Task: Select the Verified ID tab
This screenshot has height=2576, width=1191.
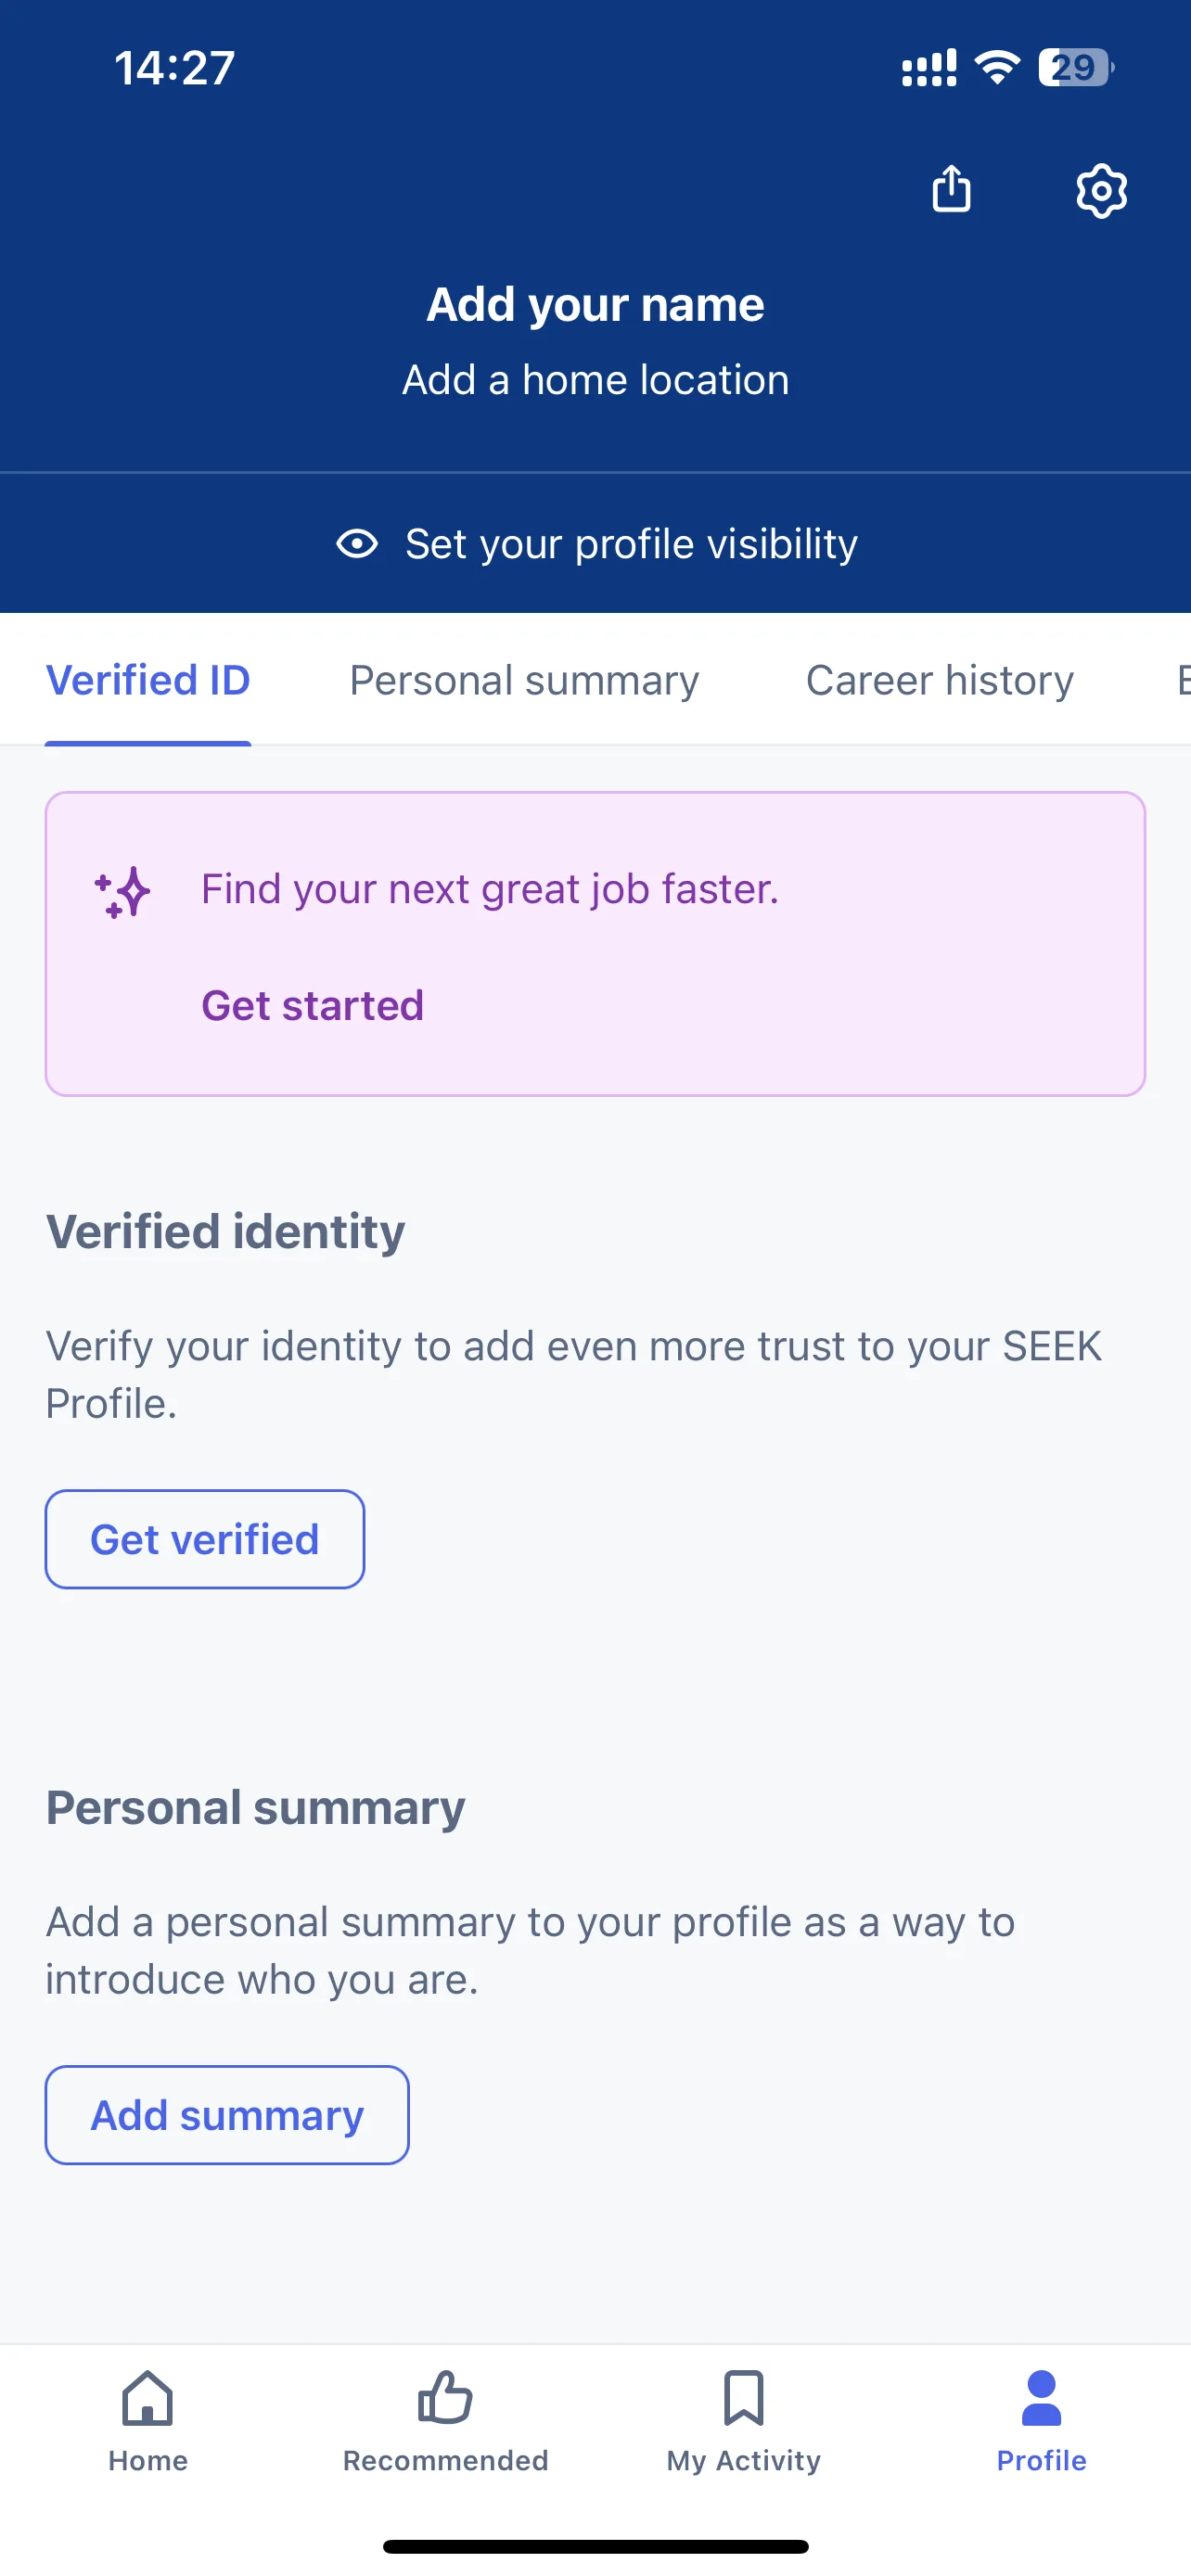Action: 148,680
